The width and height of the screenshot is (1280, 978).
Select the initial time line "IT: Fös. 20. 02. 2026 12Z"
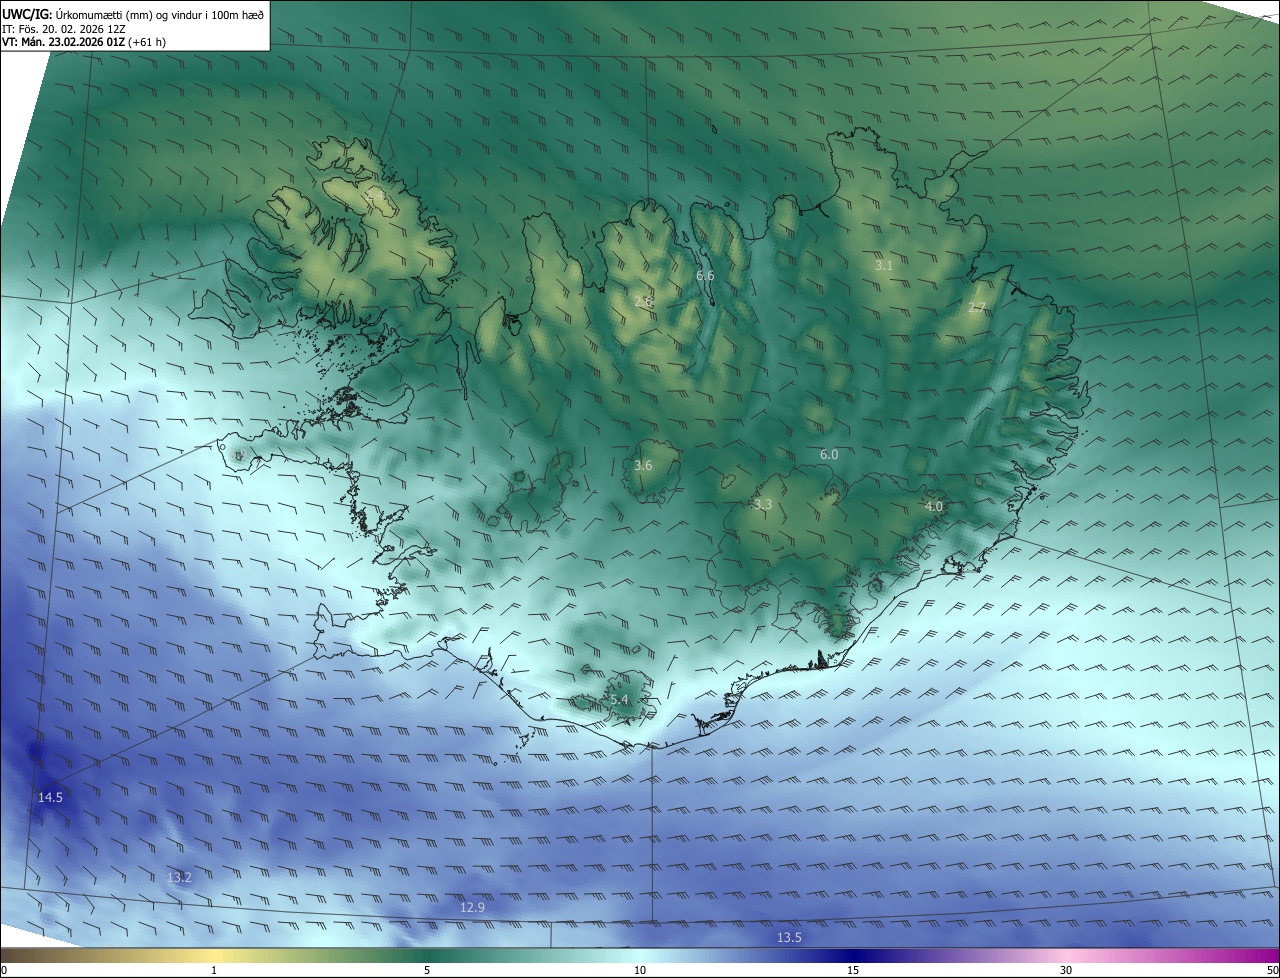(63, 28)
